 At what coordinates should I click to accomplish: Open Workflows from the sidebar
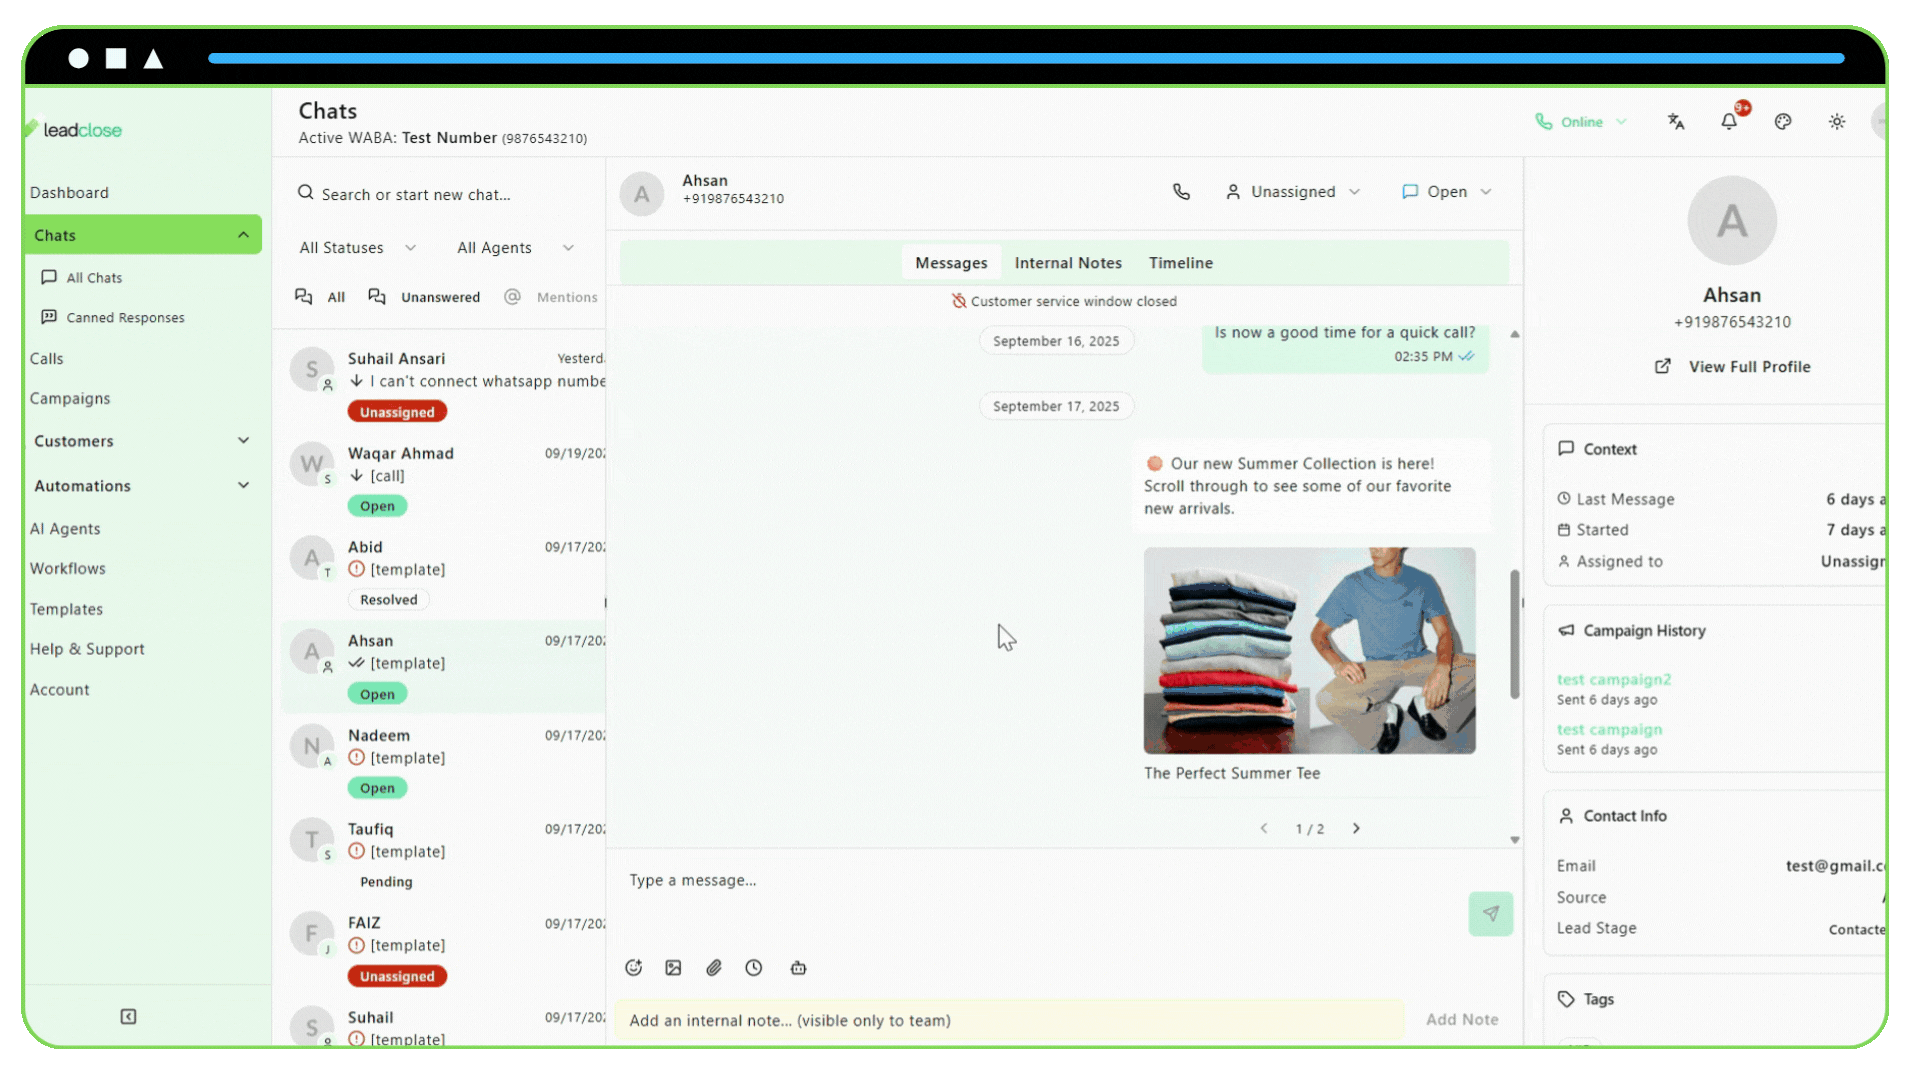point(68,569)
